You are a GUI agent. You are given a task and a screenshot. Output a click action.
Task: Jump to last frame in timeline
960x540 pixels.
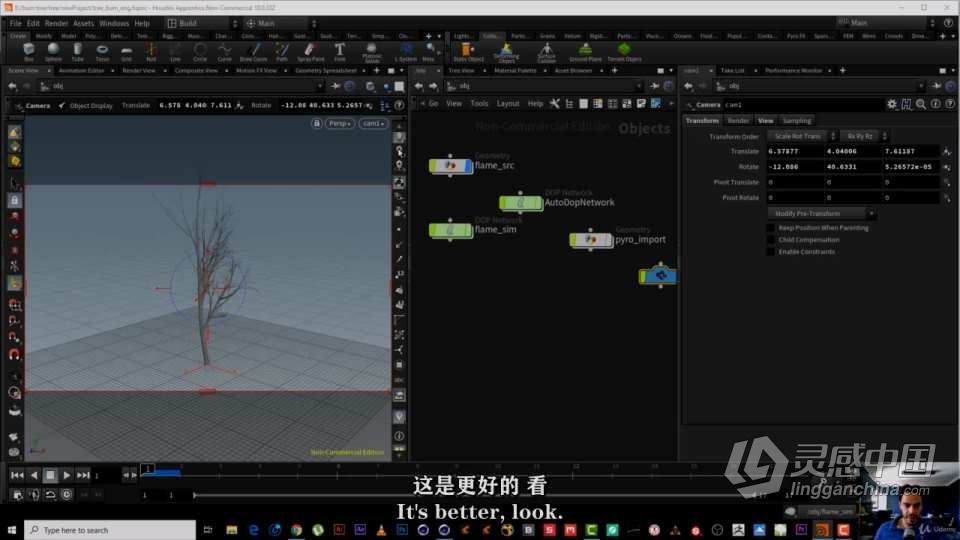pos(83,475)
